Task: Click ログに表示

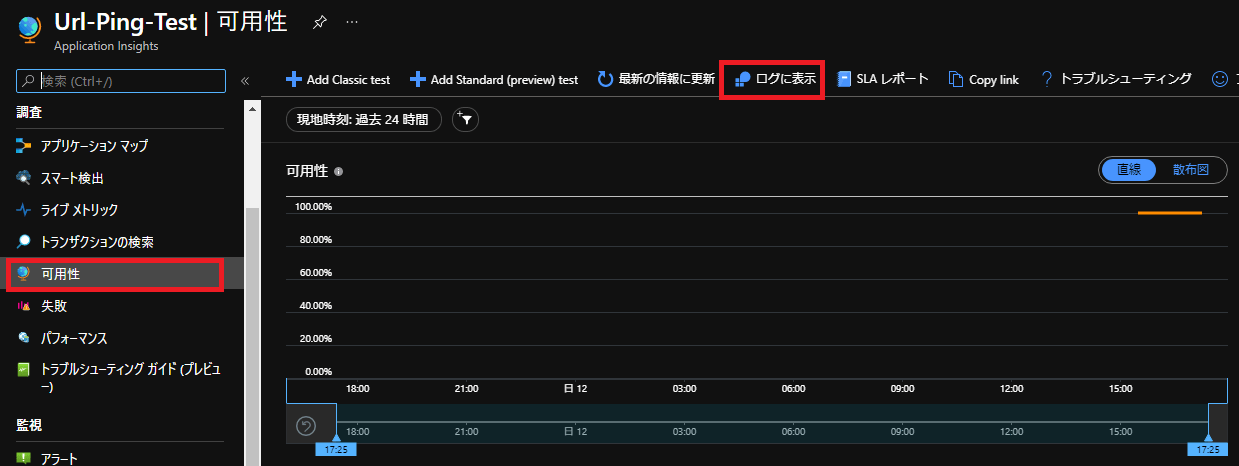Action: [x=775, y=79]
